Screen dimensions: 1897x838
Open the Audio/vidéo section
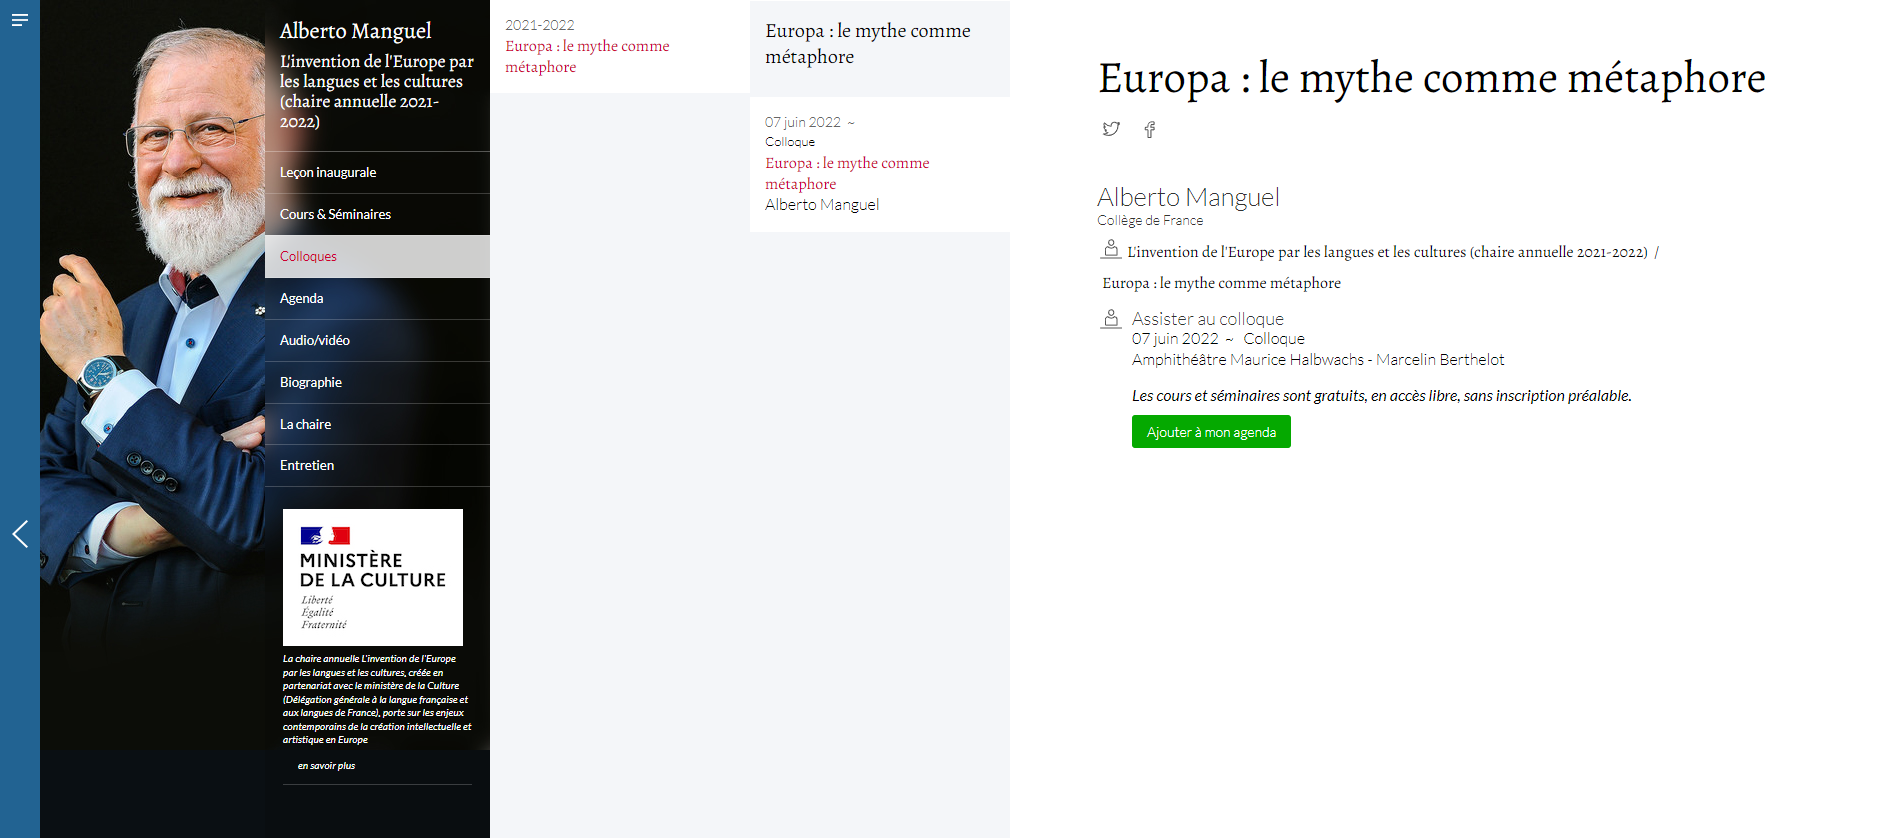[378, 340]
